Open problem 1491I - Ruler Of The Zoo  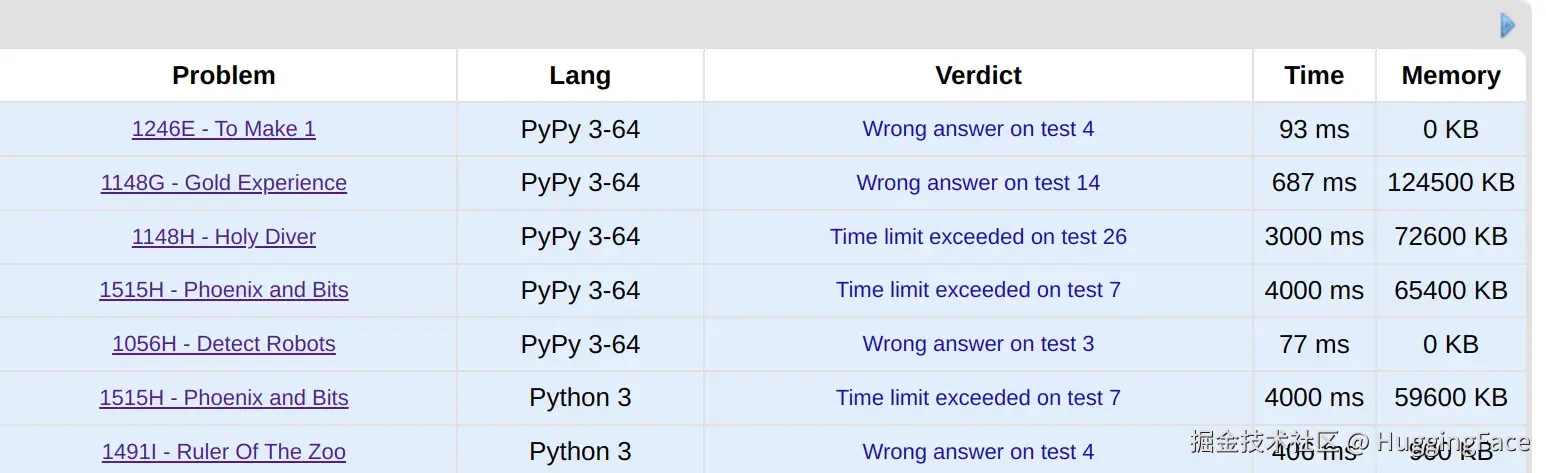224,452
